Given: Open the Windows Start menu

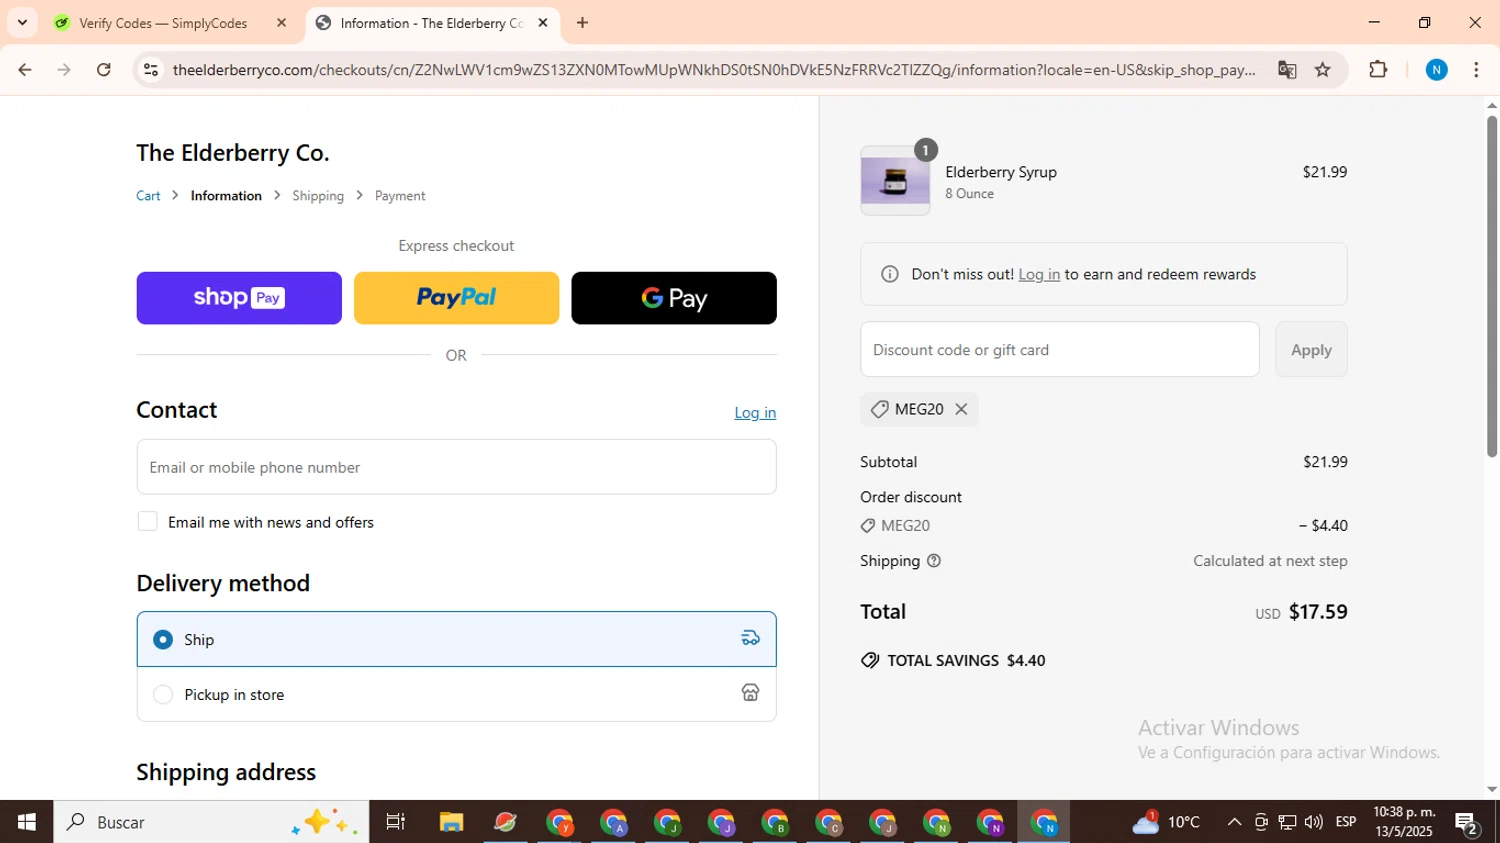Looking at the screenshot, I should 27,822.
